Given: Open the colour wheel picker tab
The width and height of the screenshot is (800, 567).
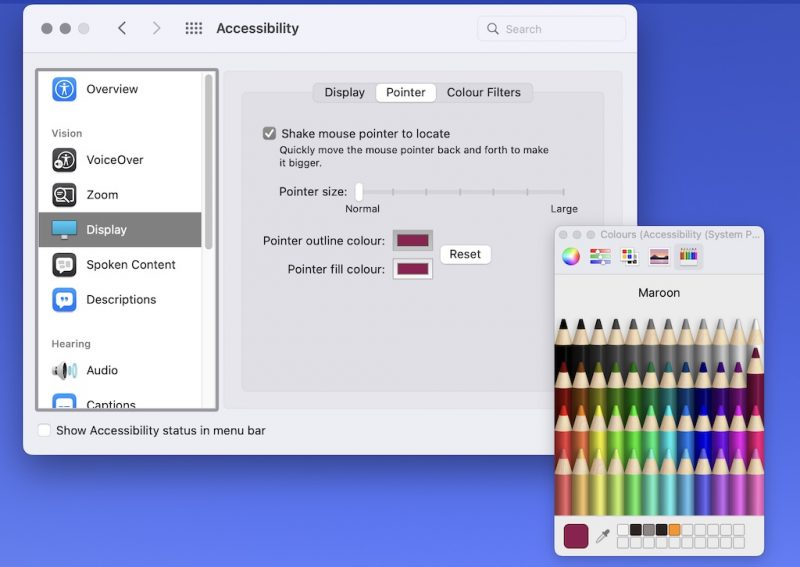Looking at the screenshot, I should coord(571,256).
